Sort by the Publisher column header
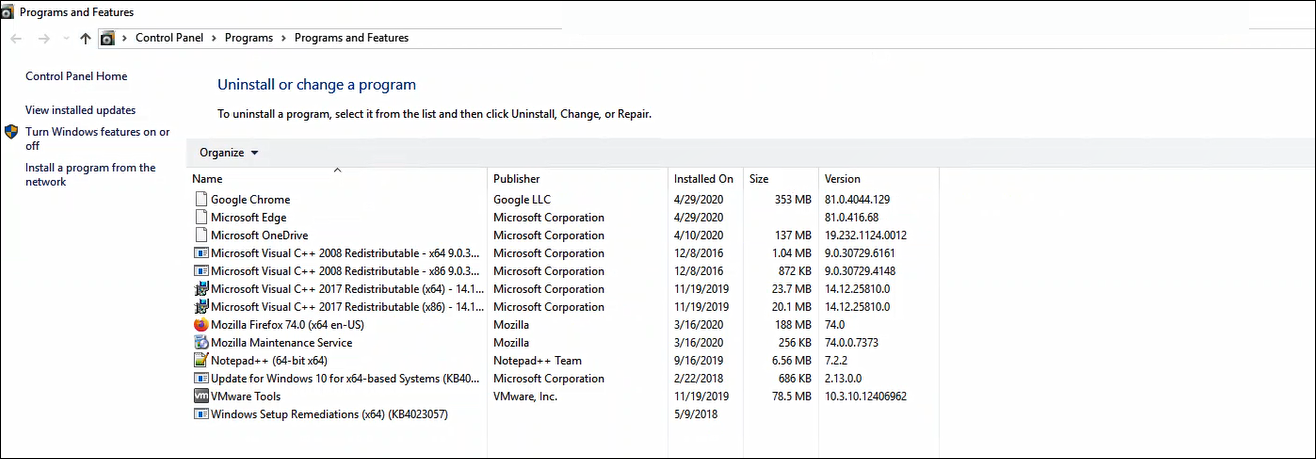Viewport: 1316px width, 459px height. 578,179
